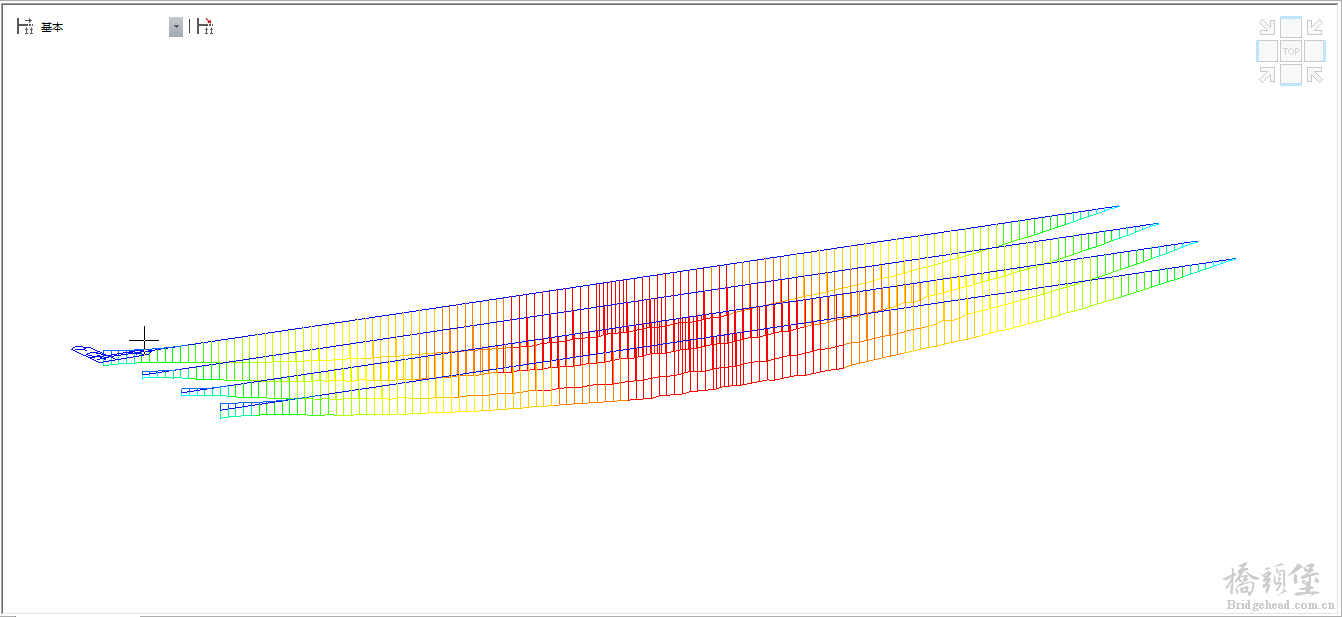Image resolution: width=1342 pixels, height=617 pixels.
Task: Click the bottom-left diagonal view arrow
Action: click(1267, 74)
